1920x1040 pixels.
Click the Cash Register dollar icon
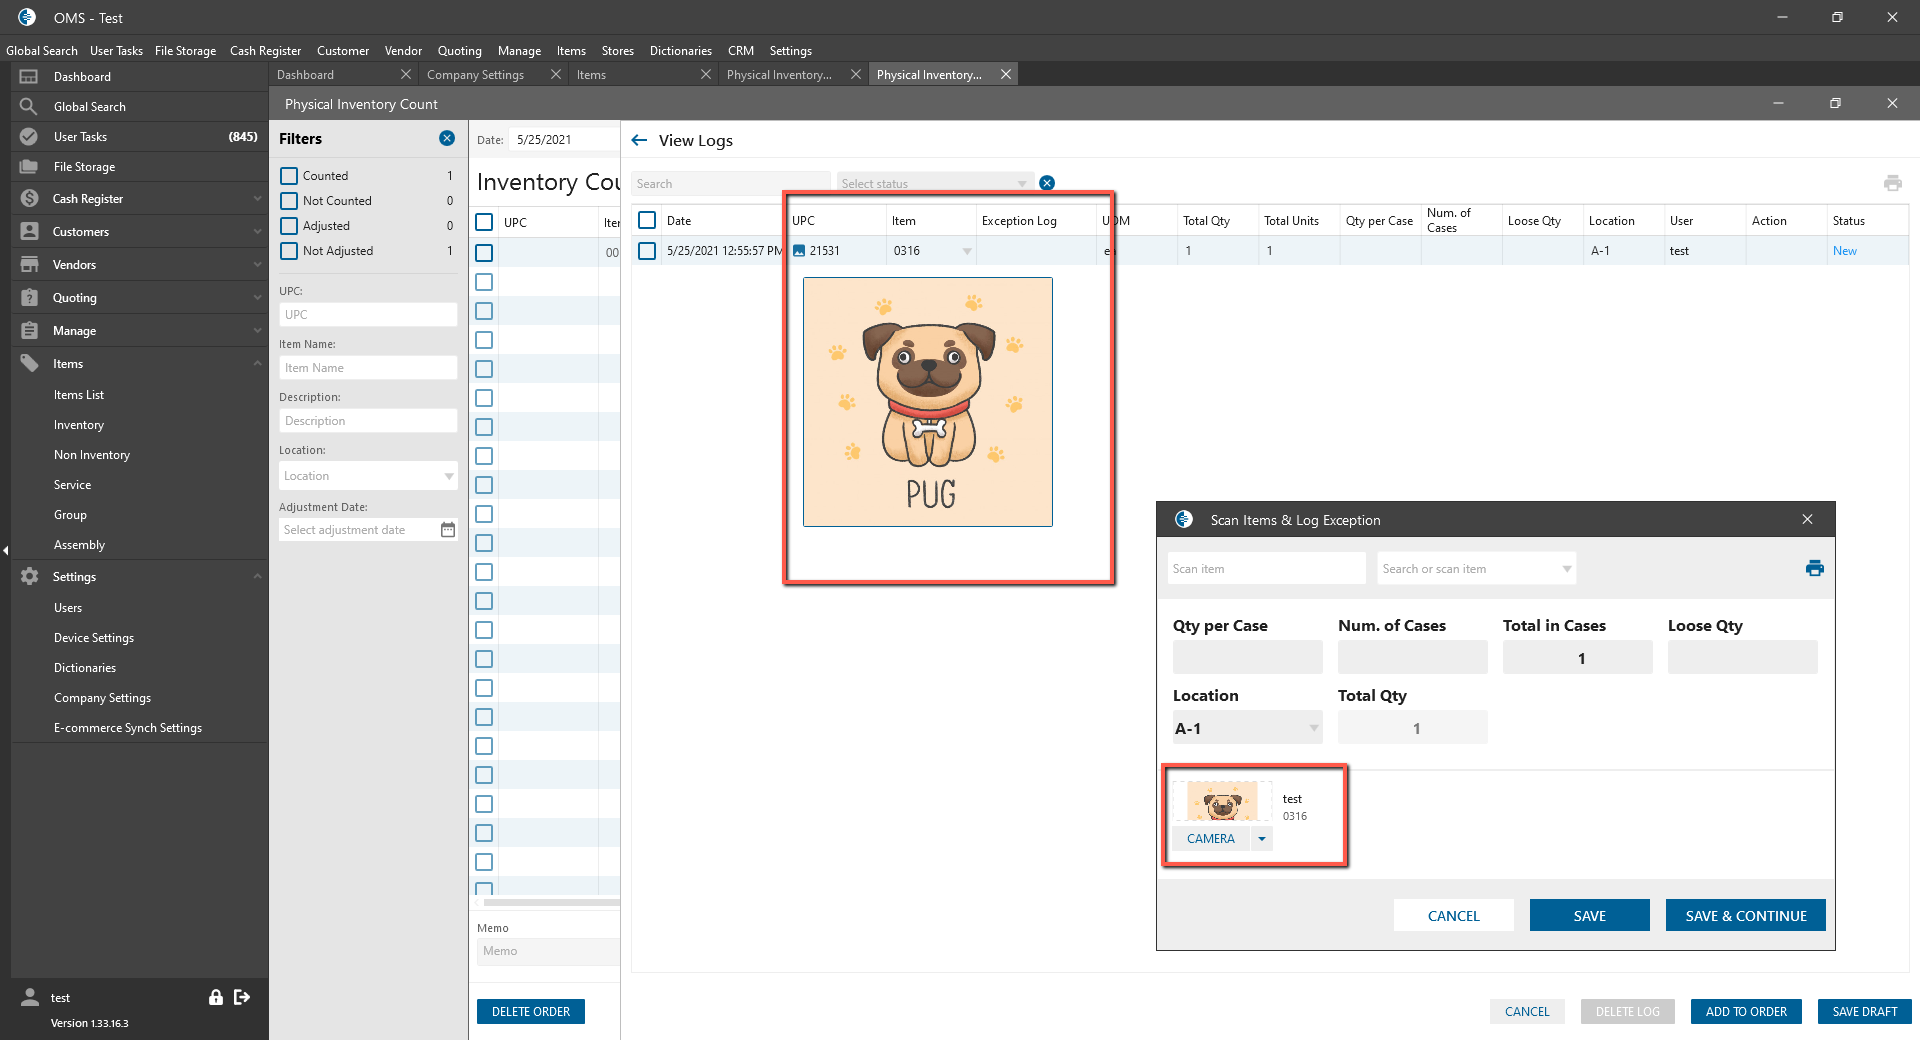point(29,199)
